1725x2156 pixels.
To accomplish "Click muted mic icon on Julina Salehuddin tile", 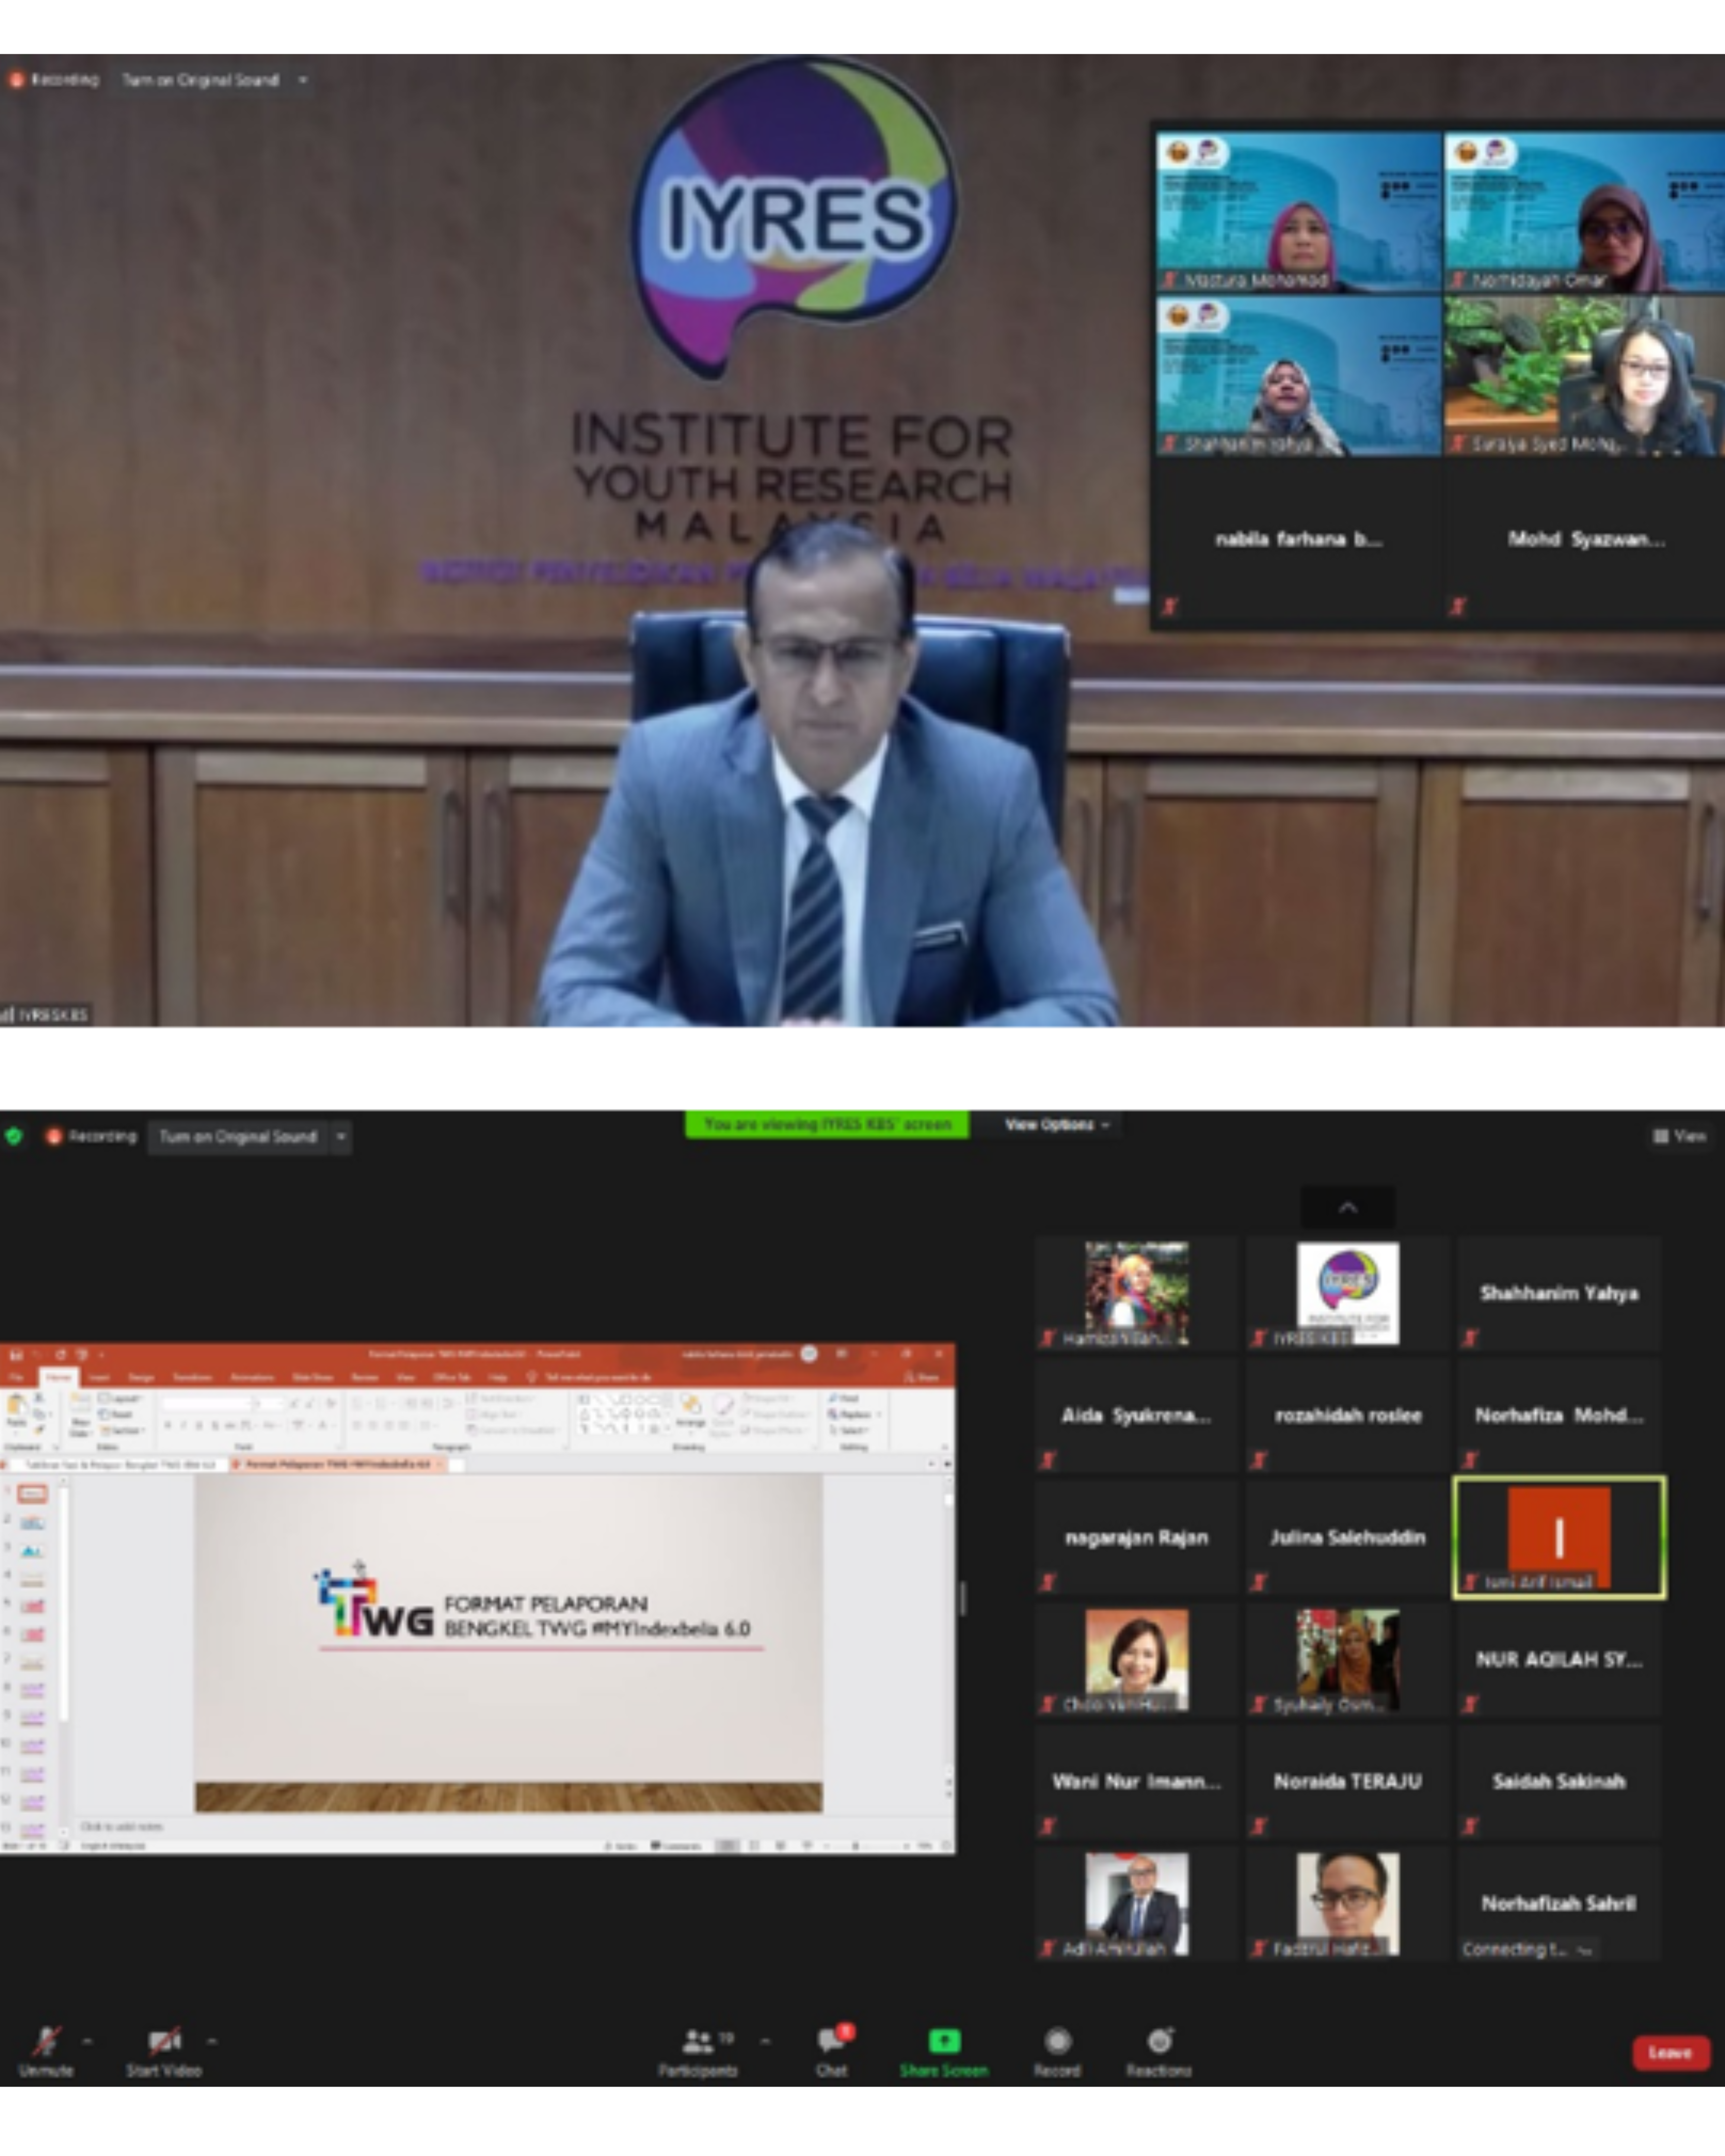I will click(1259, 1583).
